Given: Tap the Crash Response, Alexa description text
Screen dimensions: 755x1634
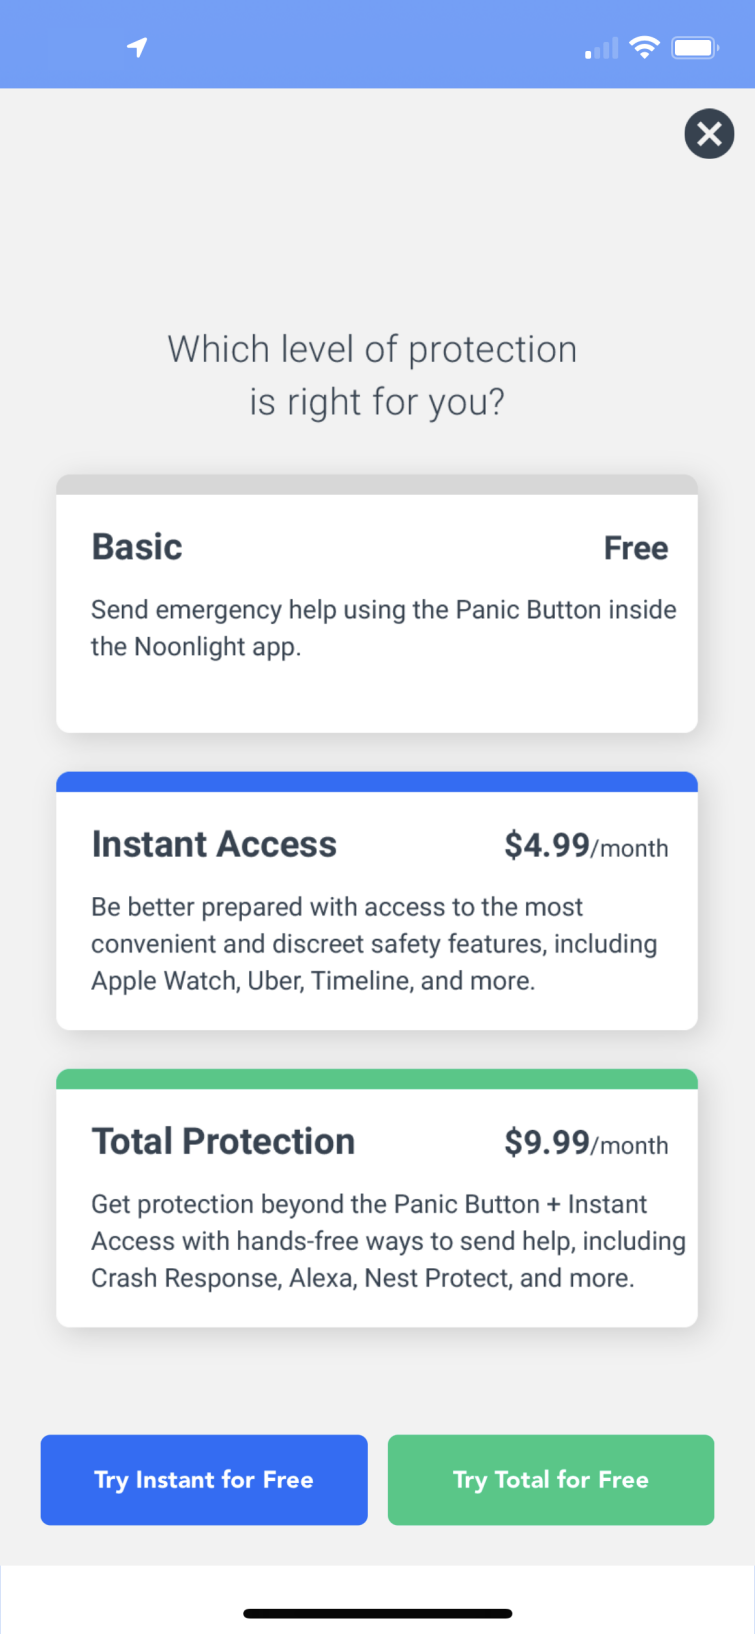Looking at the screenshot, I should (389, 1241).
